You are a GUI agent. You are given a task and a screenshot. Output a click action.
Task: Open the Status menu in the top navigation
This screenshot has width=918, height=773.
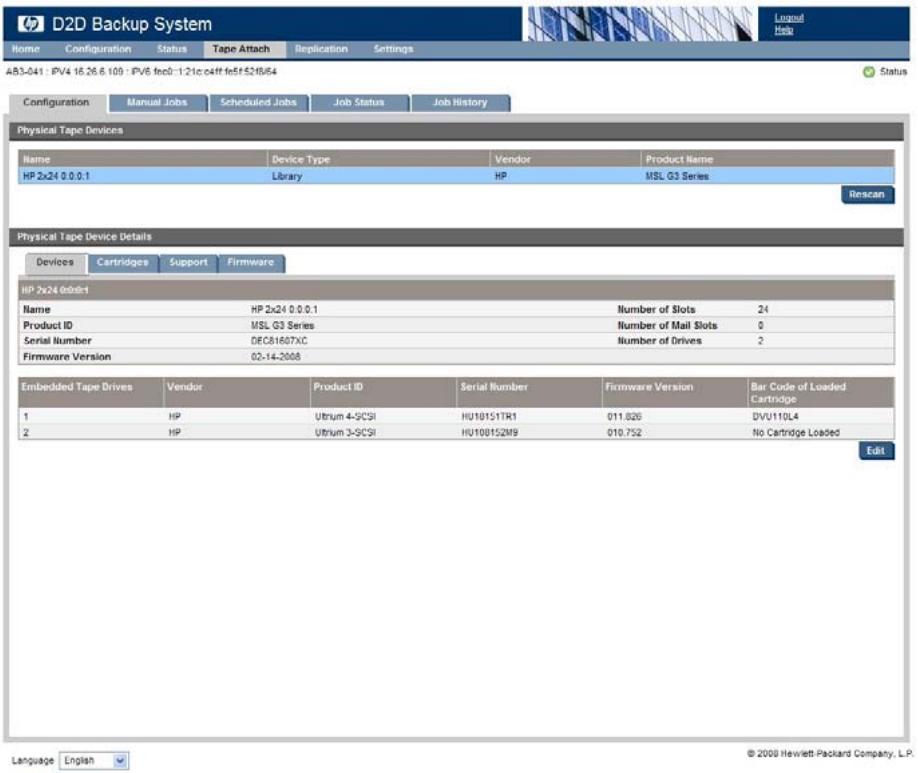(172, 49)
